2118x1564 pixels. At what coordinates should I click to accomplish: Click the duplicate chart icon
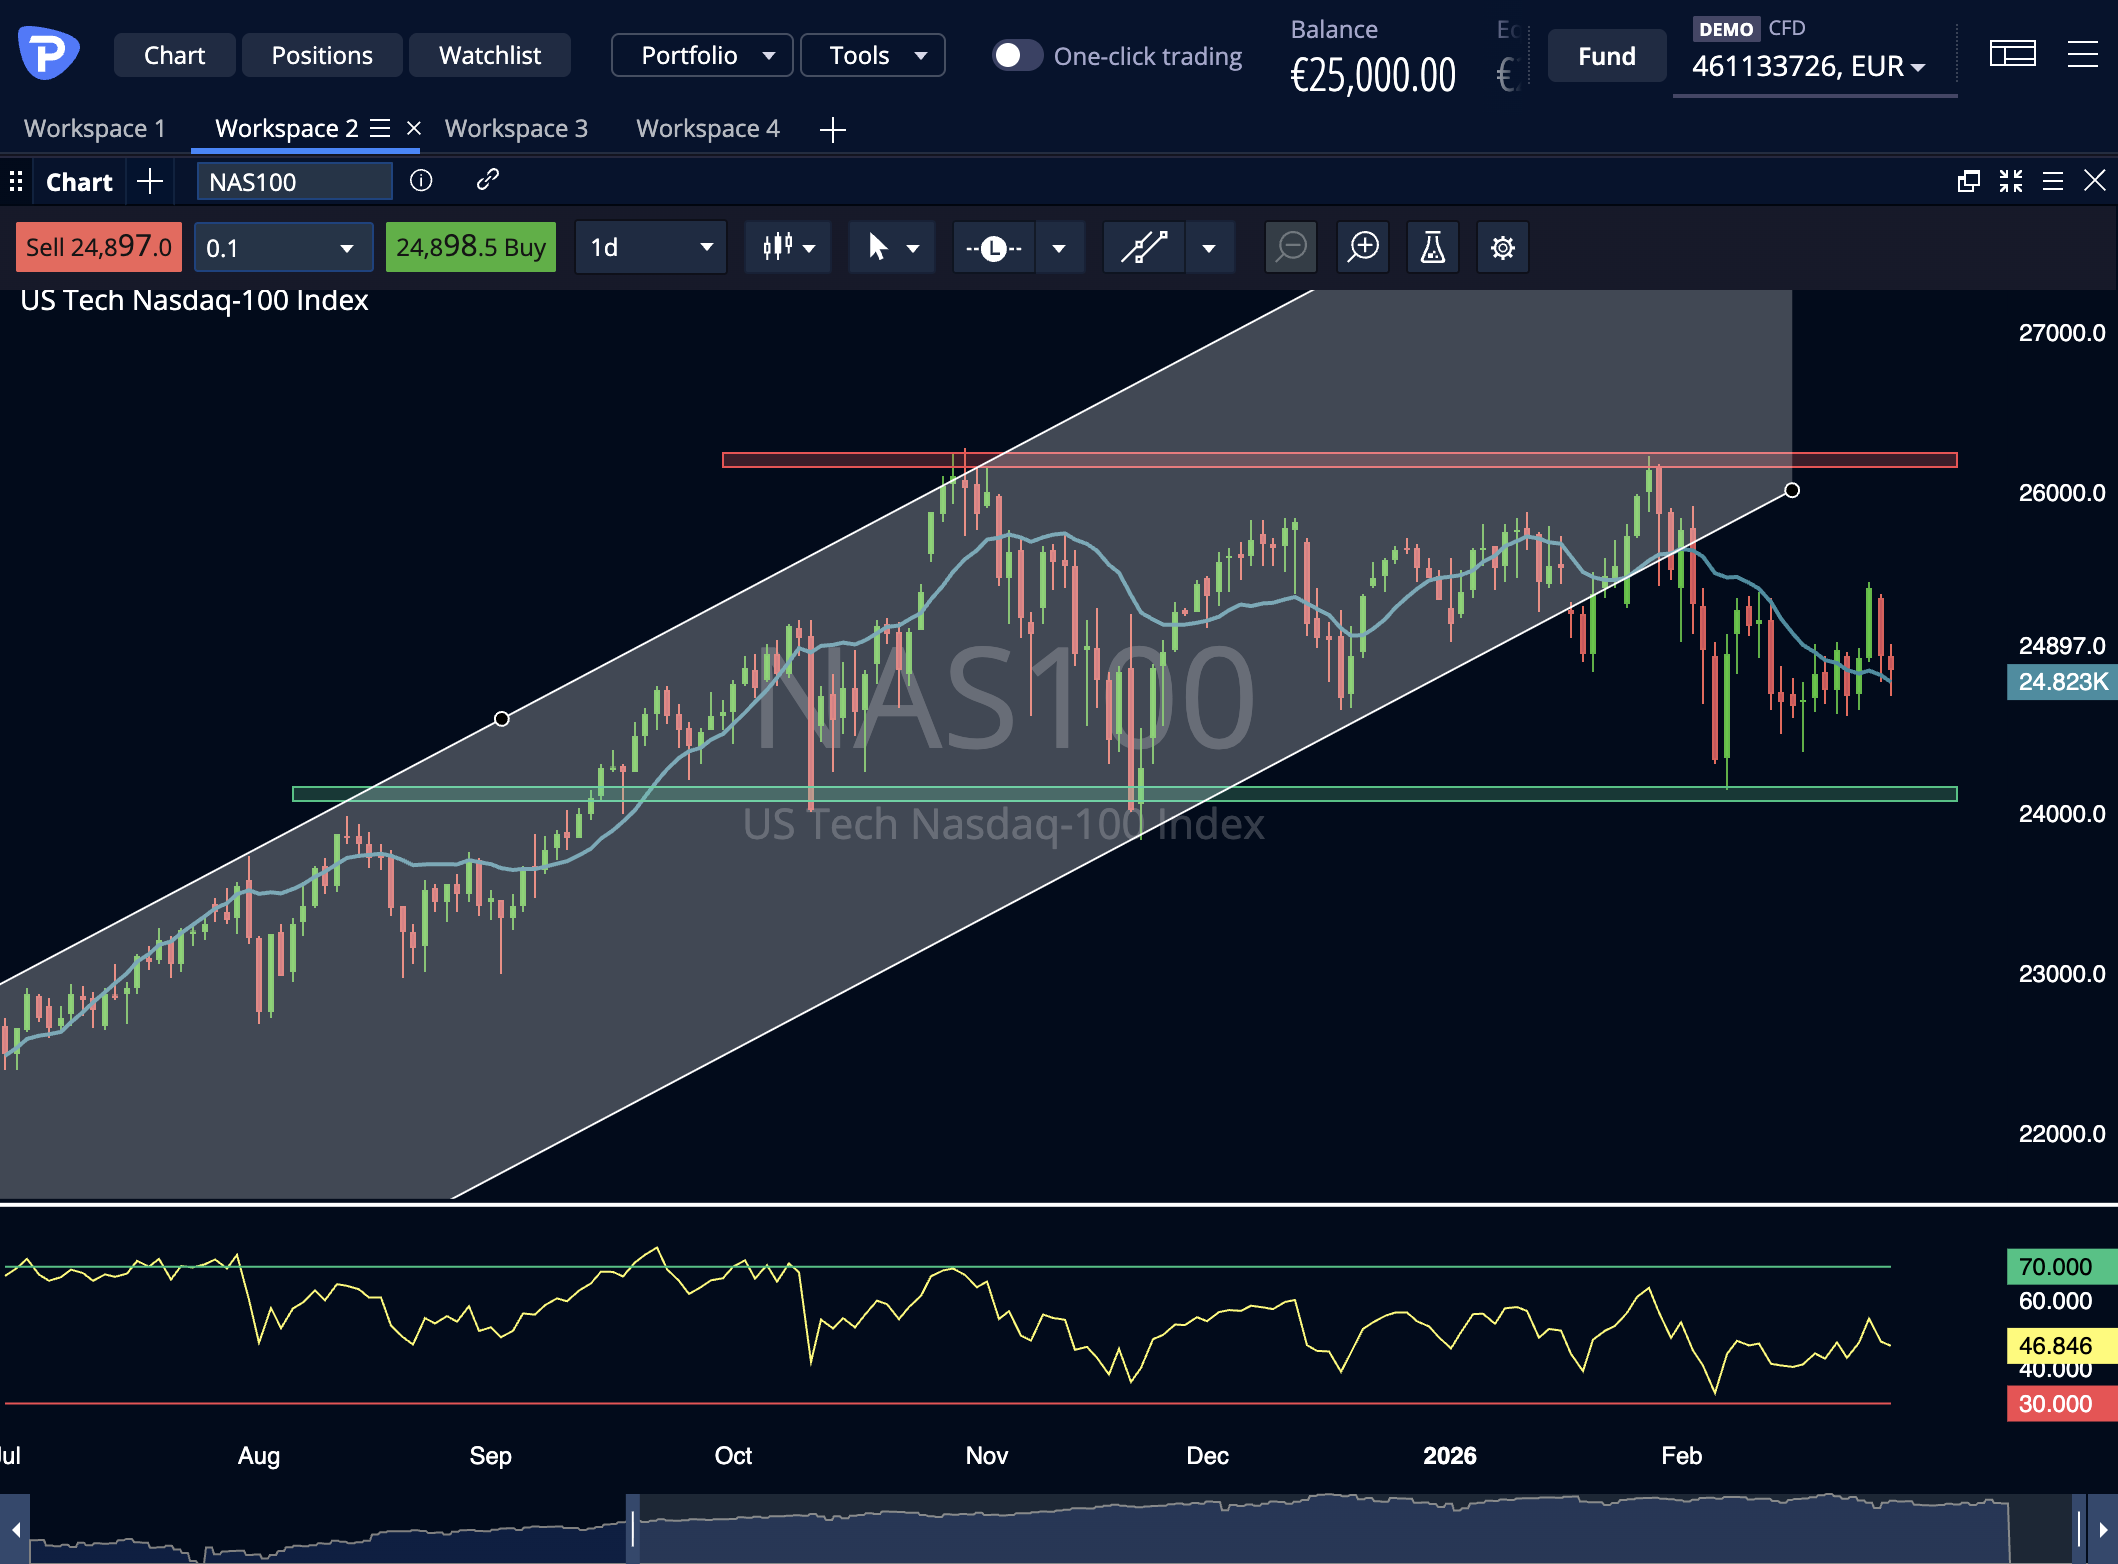pos(1967,181)
